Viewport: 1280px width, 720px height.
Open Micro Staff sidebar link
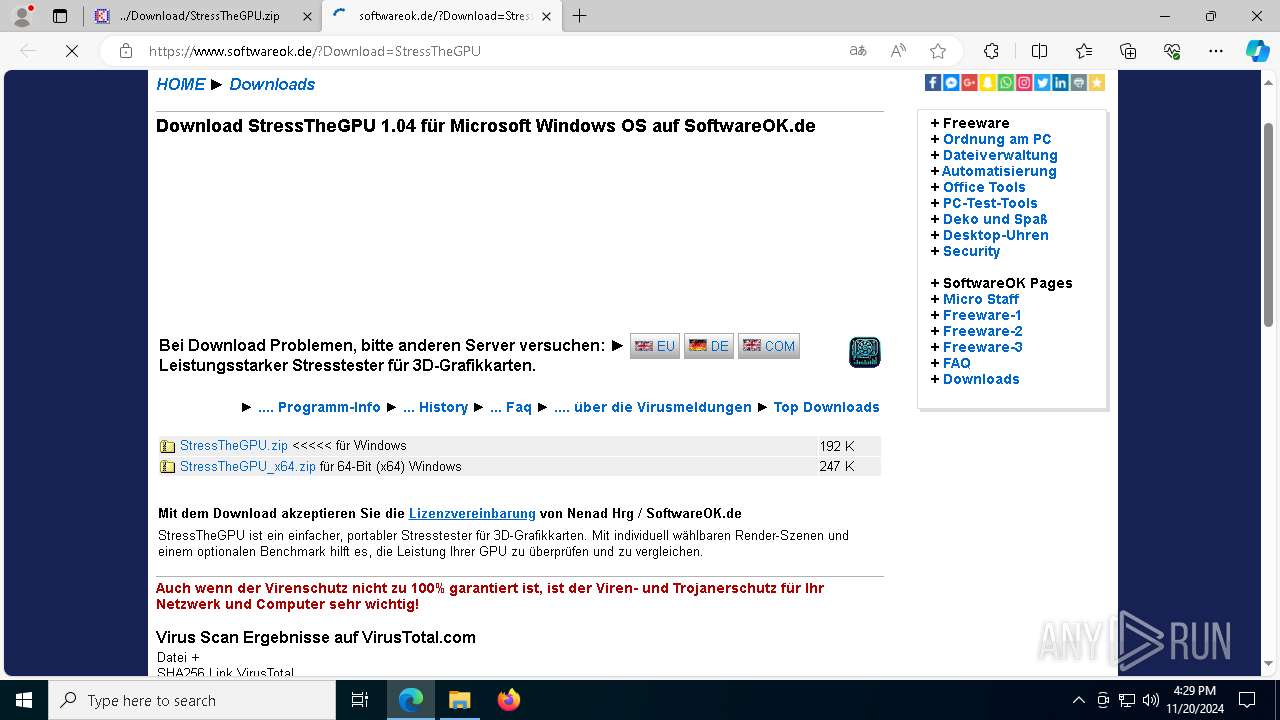pyautogui.click(x=981, y=299)
